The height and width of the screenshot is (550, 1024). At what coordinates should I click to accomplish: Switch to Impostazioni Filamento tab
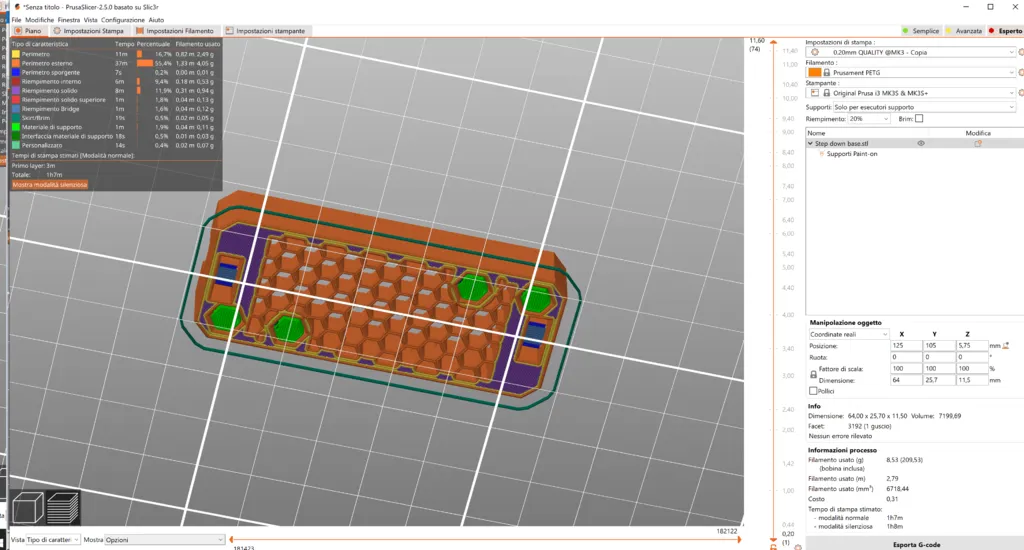click(175, 31)
